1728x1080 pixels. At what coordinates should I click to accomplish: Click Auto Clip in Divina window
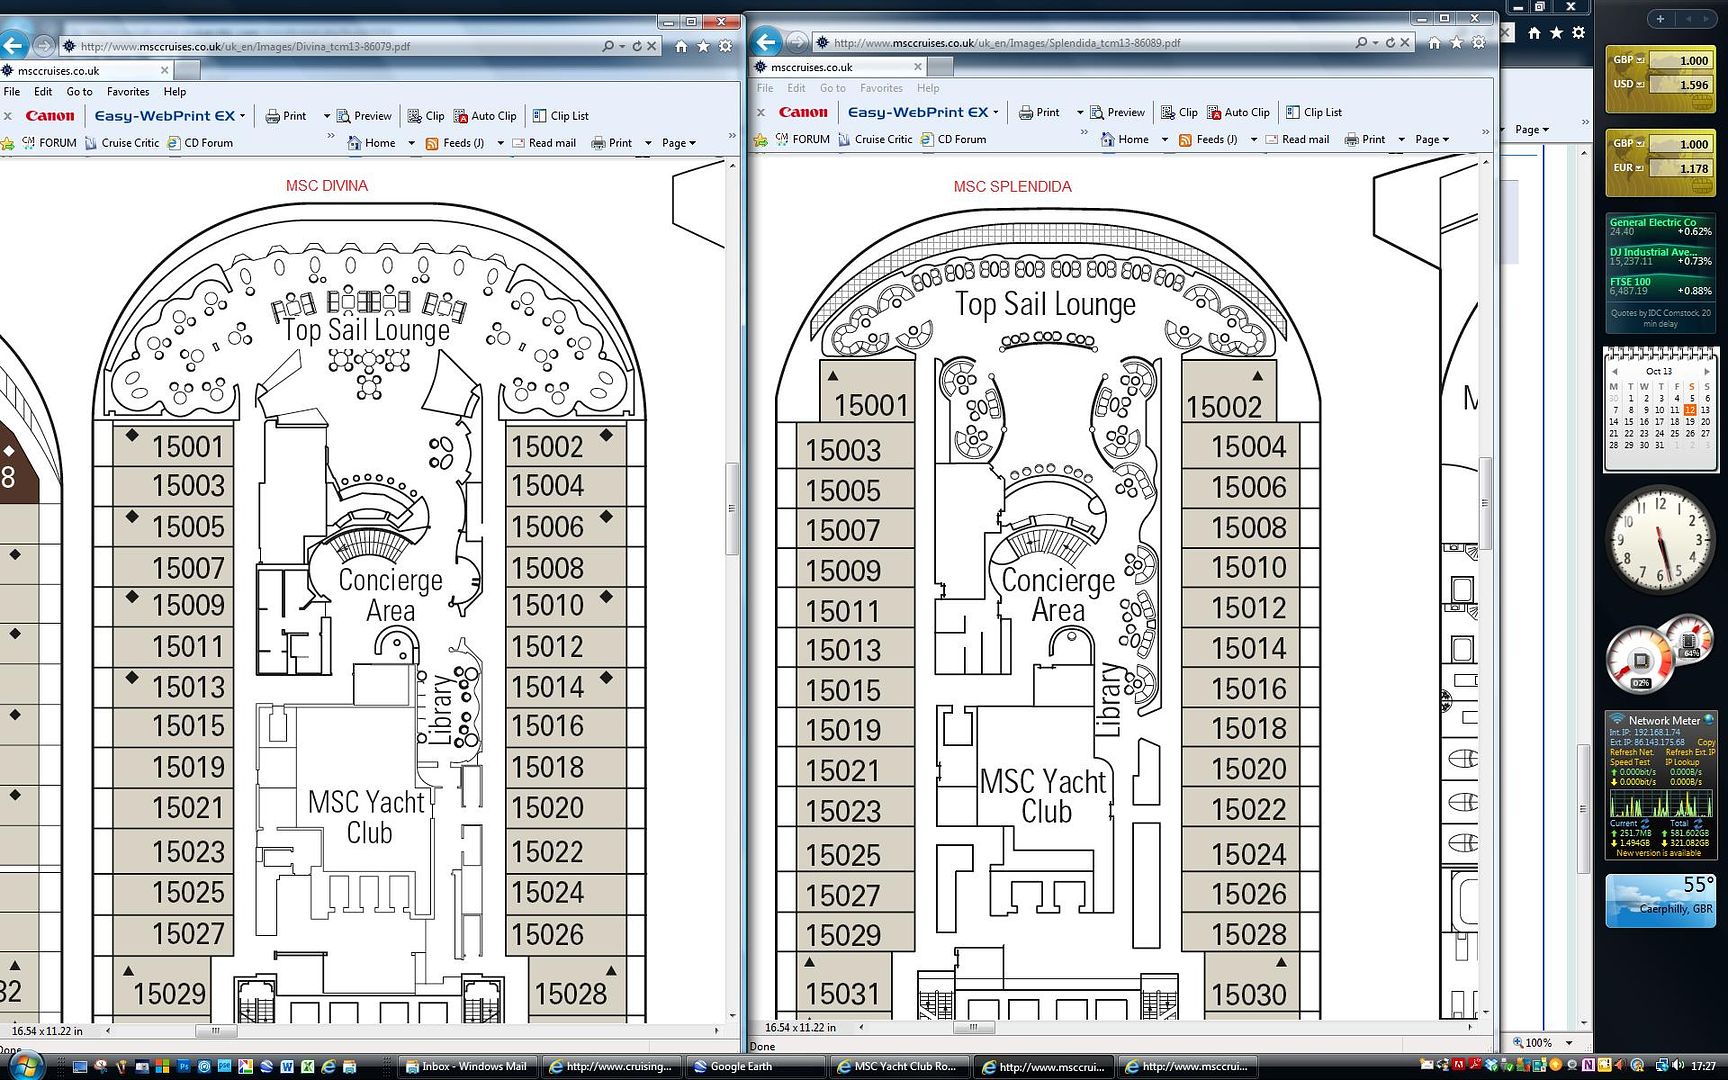(485, 116)
